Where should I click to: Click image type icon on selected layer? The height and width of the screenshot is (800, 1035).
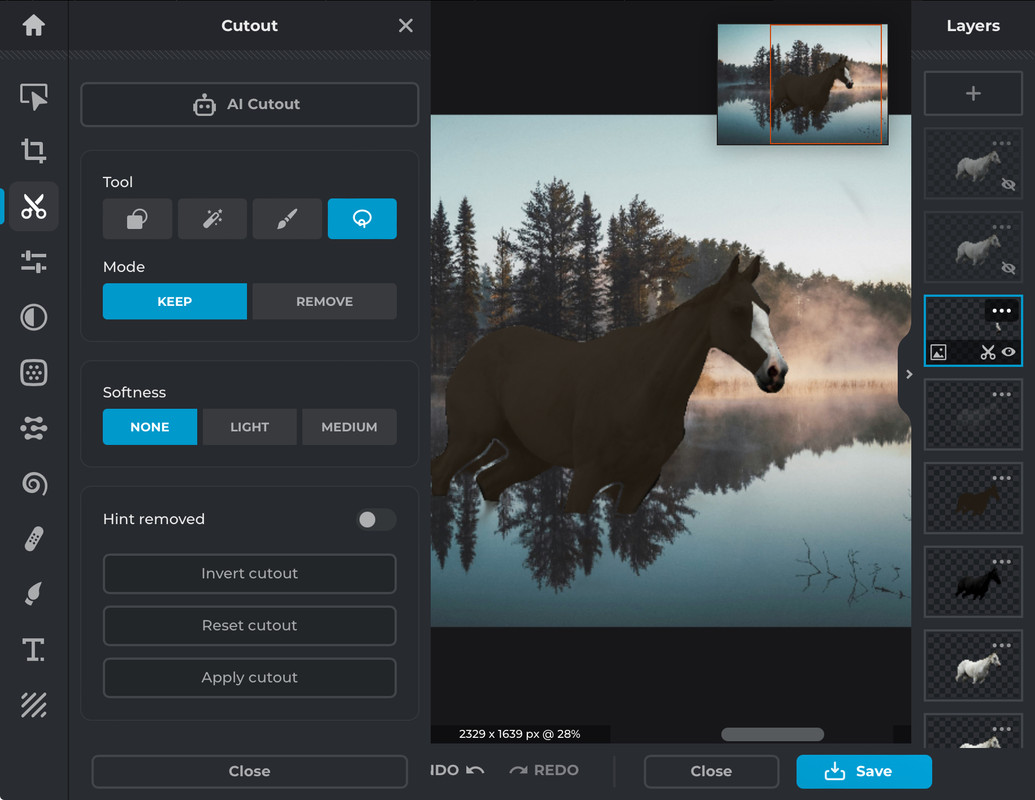coord(938,352)
